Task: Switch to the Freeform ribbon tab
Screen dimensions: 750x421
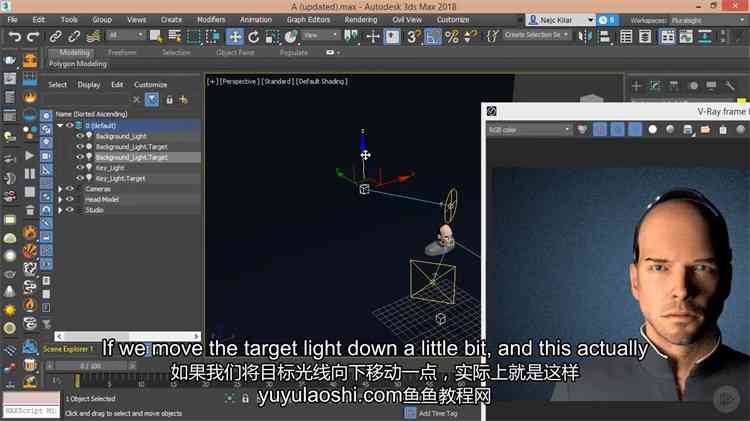Action: click(122, 53)
